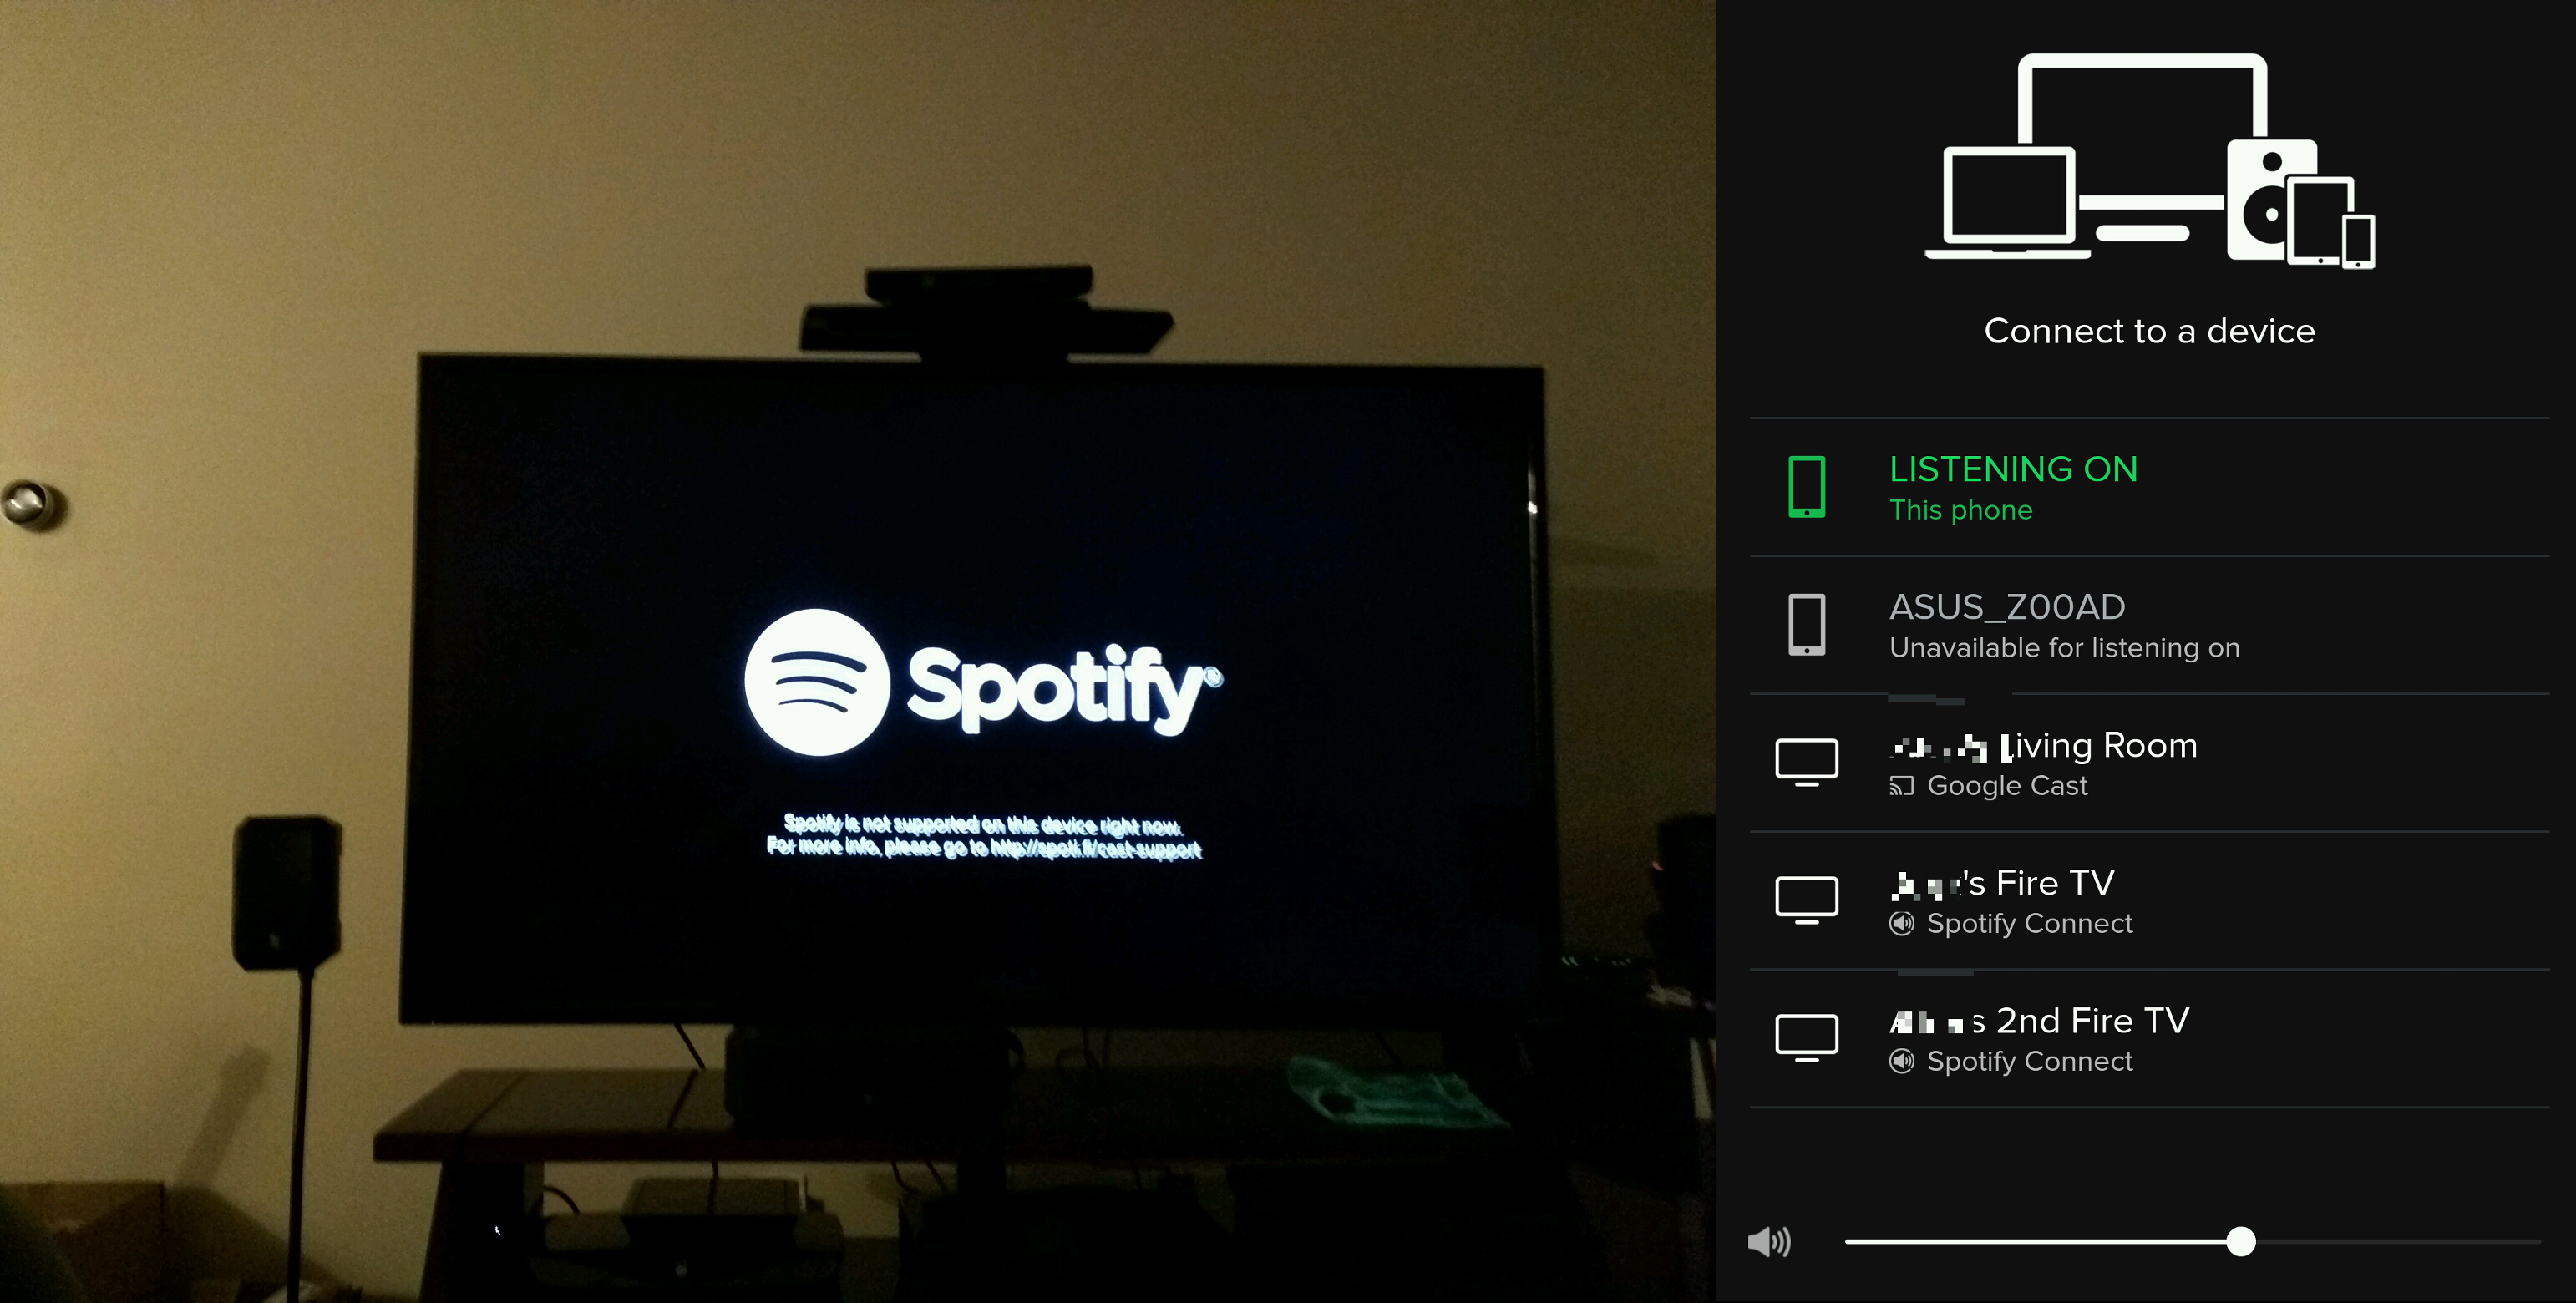Viewport: 2576px width, 1303px height.
Task: Click the 'LISTENING ON' green label
Action: tap(2012, 469)
